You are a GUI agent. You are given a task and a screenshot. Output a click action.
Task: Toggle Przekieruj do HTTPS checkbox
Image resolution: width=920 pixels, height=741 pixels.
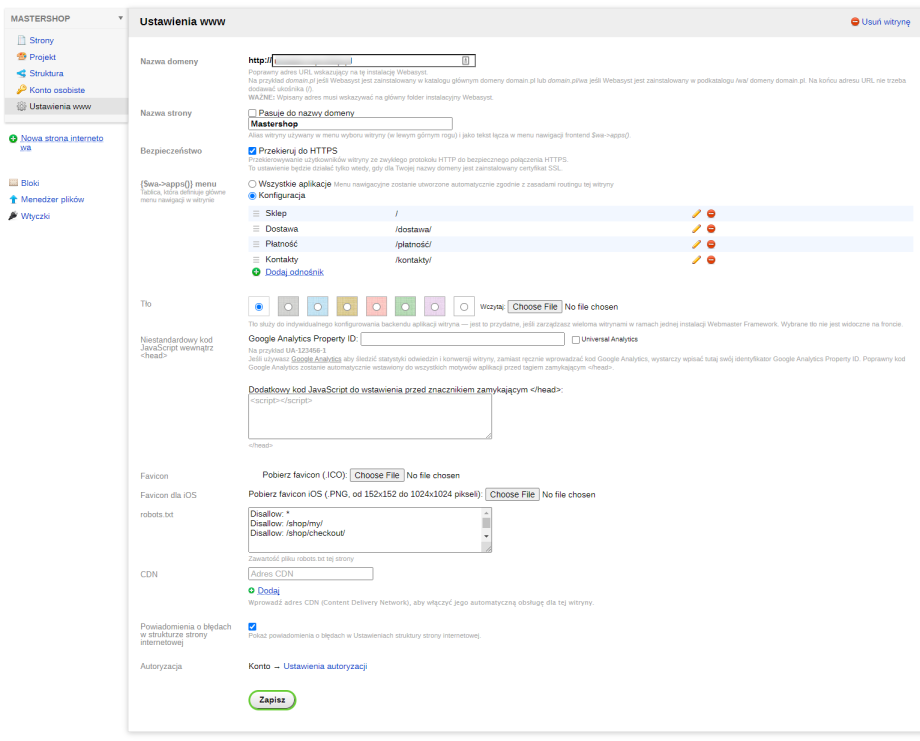[253, 151]
